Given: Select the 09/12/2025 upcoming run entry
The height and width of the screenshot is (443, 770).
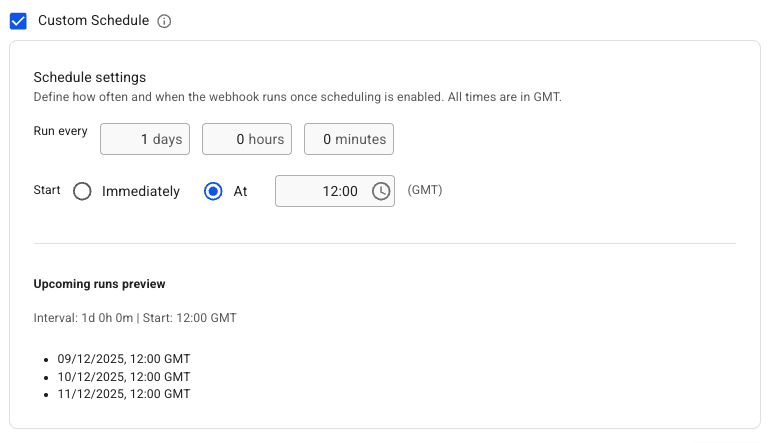Looking at the screenshot, I should tap(124, 358).
